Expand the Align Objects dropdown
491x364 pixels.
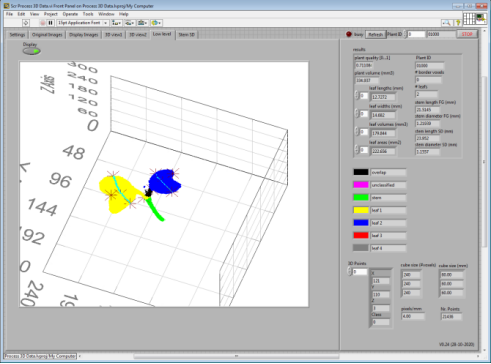pos(117,23)
